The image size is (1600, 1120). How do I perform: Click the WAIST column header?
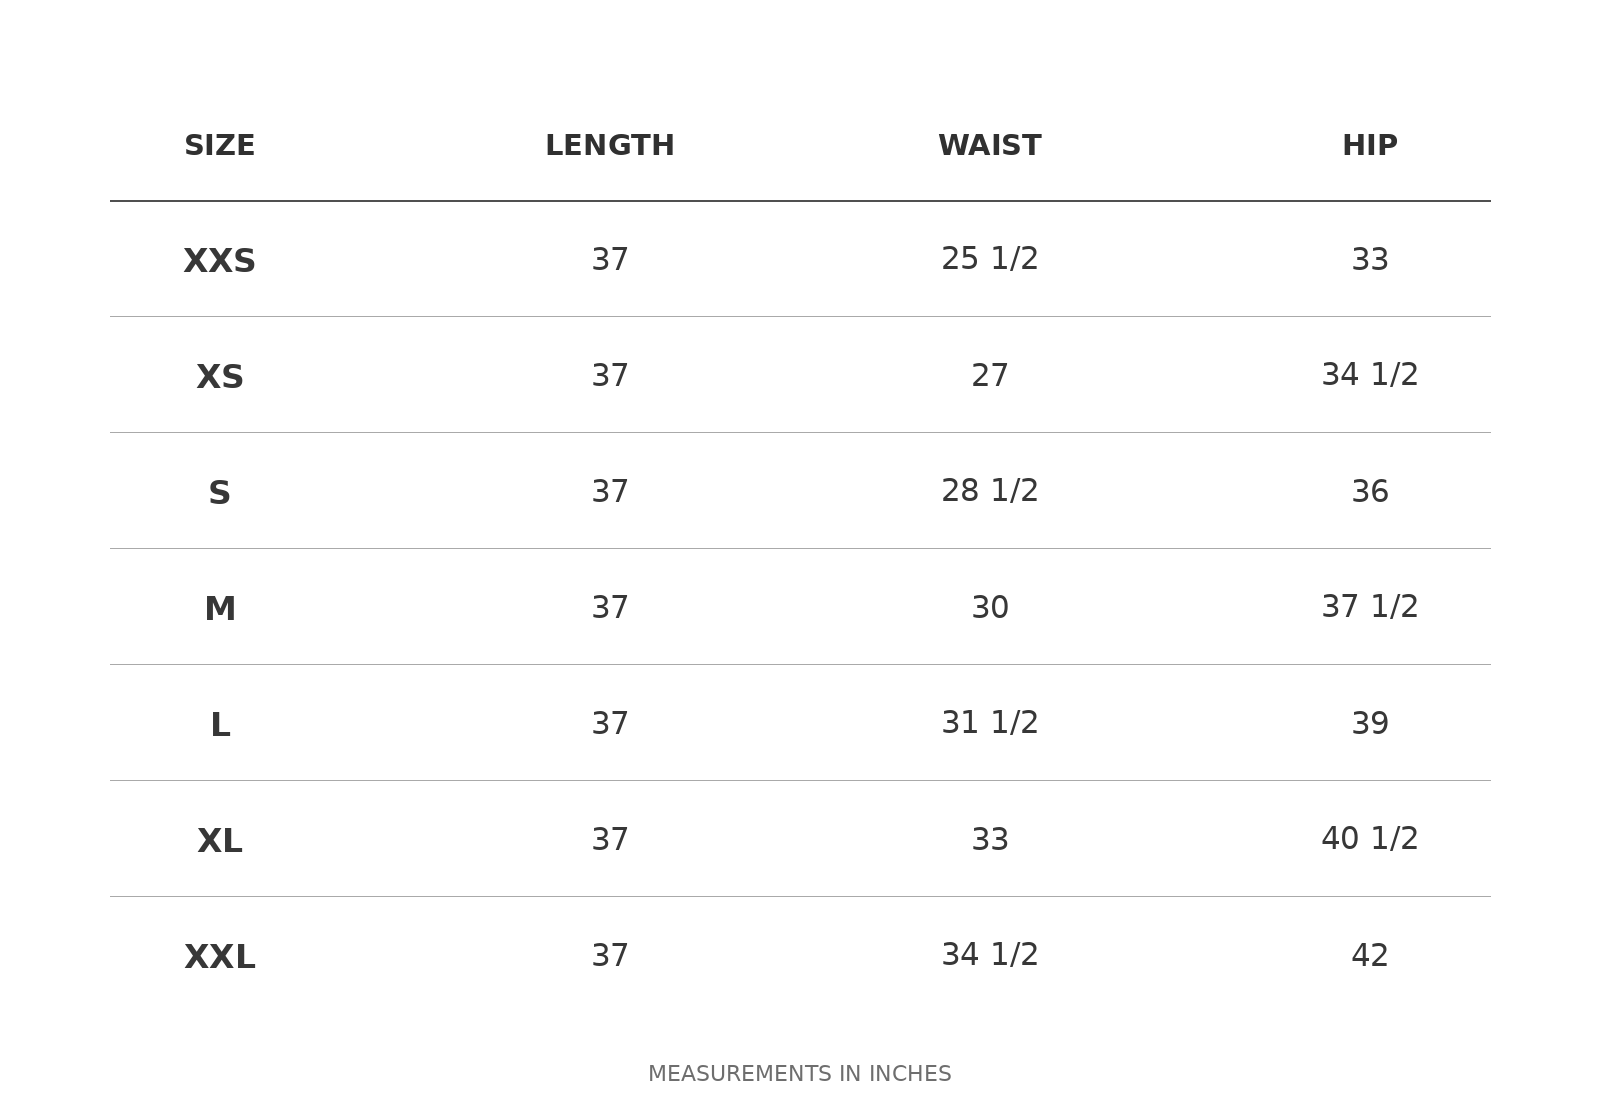point(990,146)
